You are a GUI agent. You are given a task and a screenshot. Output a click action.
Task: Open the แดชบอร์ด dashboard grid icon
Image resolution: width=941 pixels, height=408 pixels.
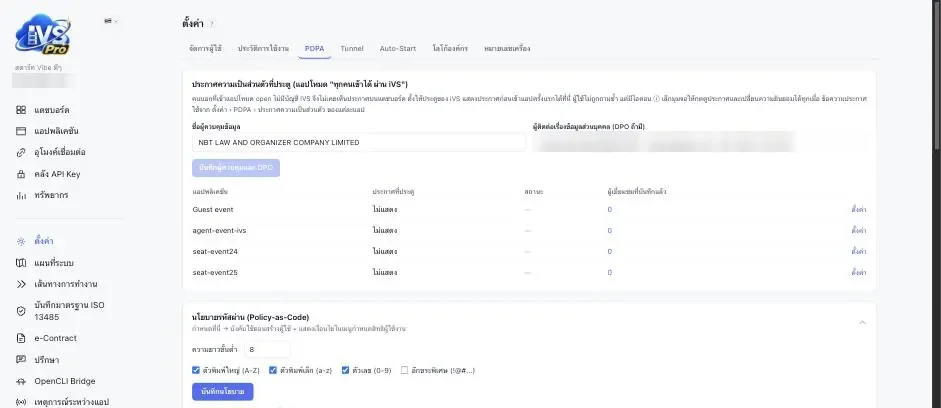[x=21, y=110]
